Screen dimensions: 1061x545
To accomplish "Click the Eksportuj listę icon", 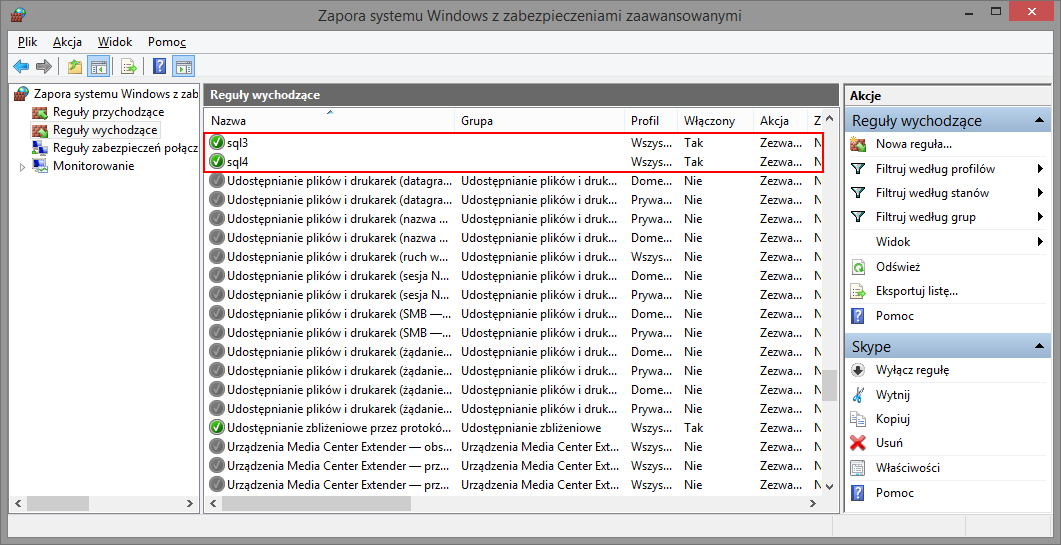I will click(x=858, y=292).
